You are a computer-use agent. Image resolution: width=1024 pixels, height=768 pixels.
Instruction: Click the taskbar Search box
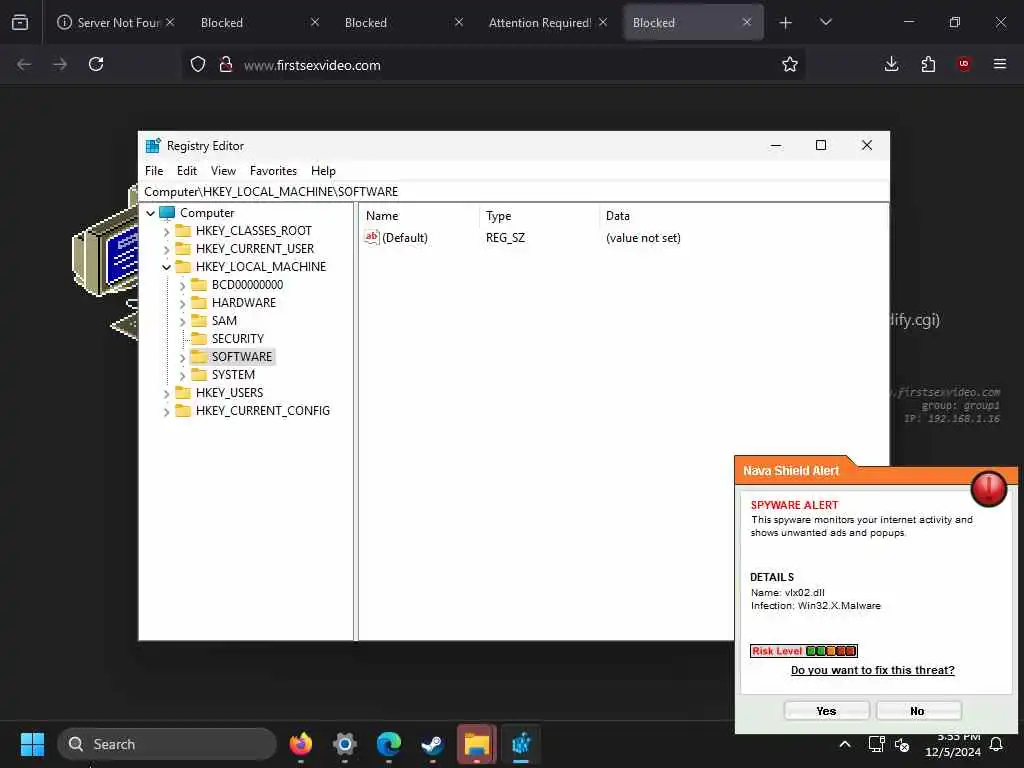(x=167, y=744)
